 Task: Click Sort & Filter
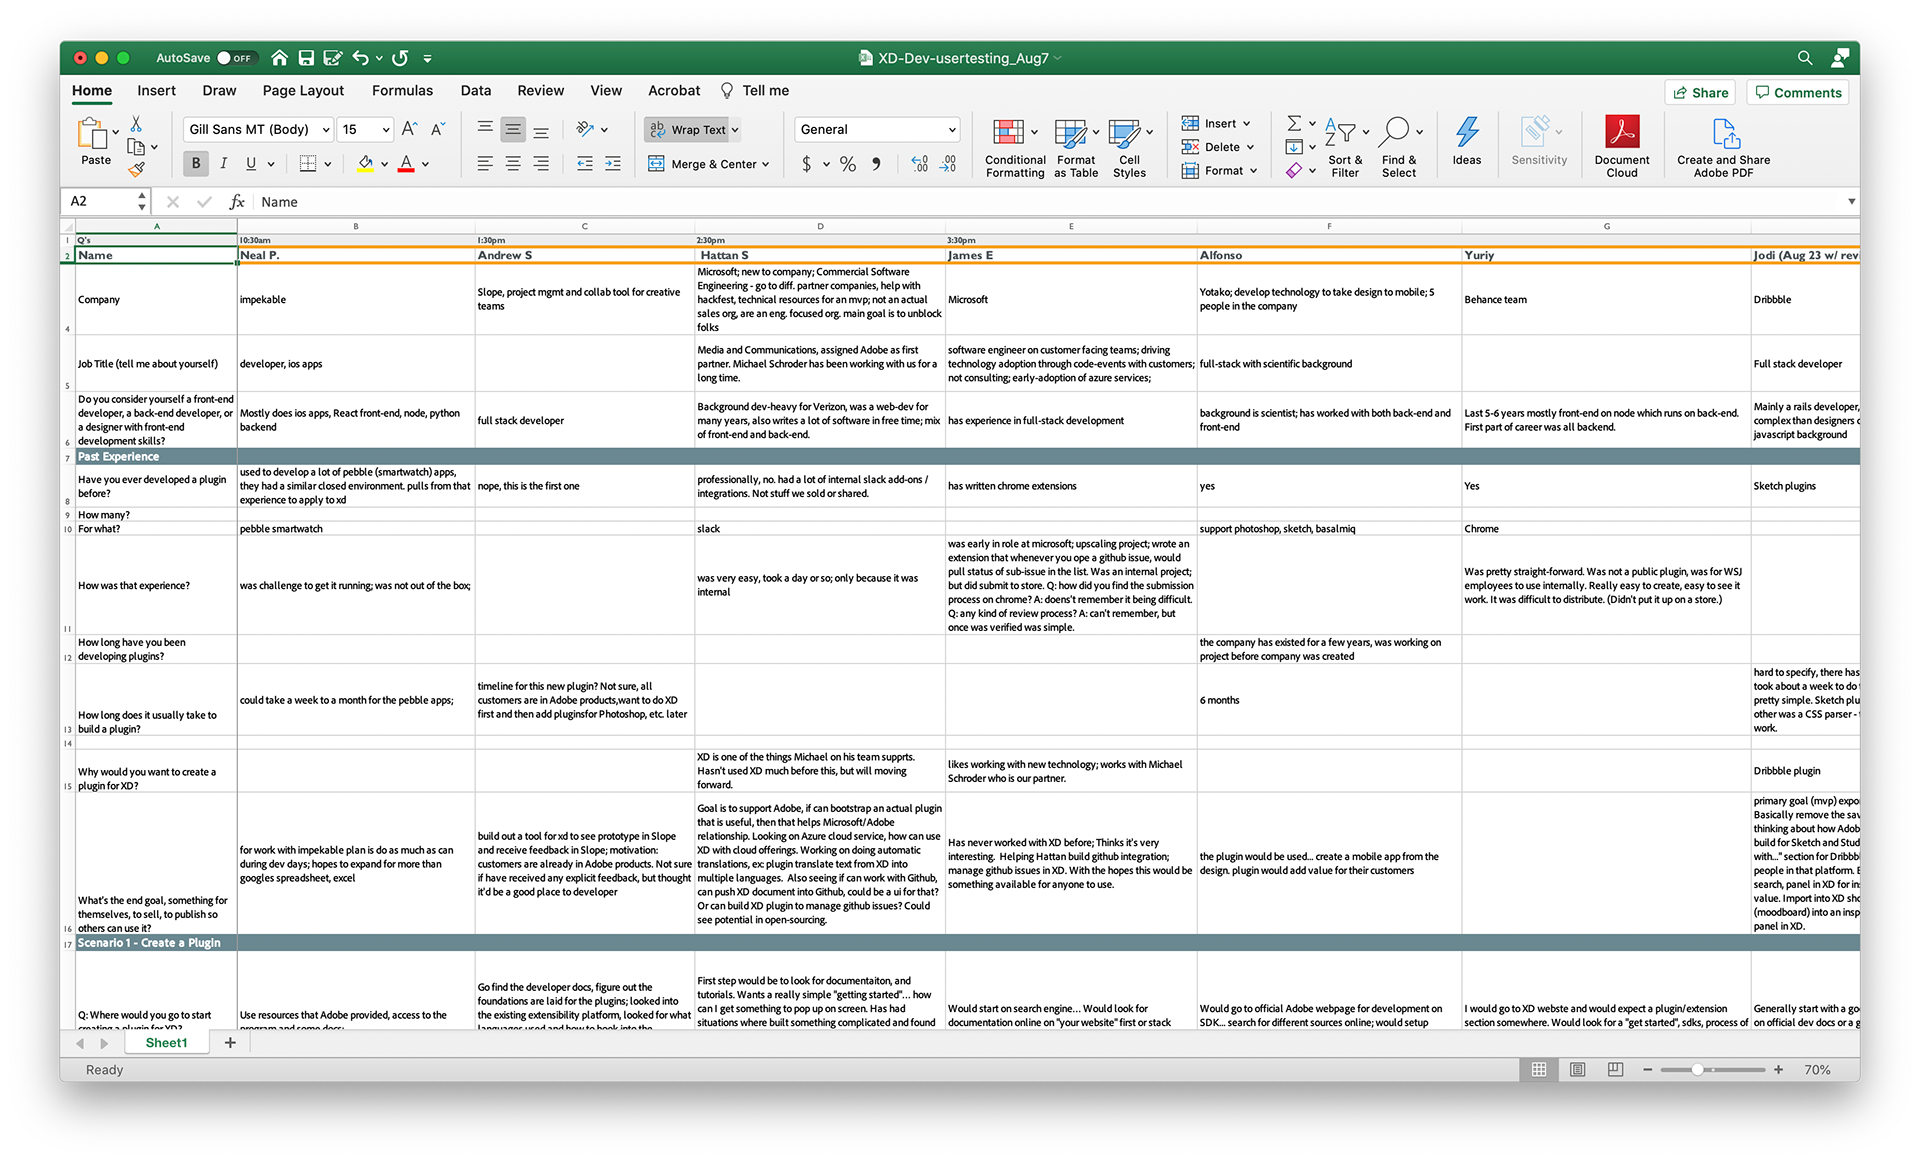coord(1345,148)
